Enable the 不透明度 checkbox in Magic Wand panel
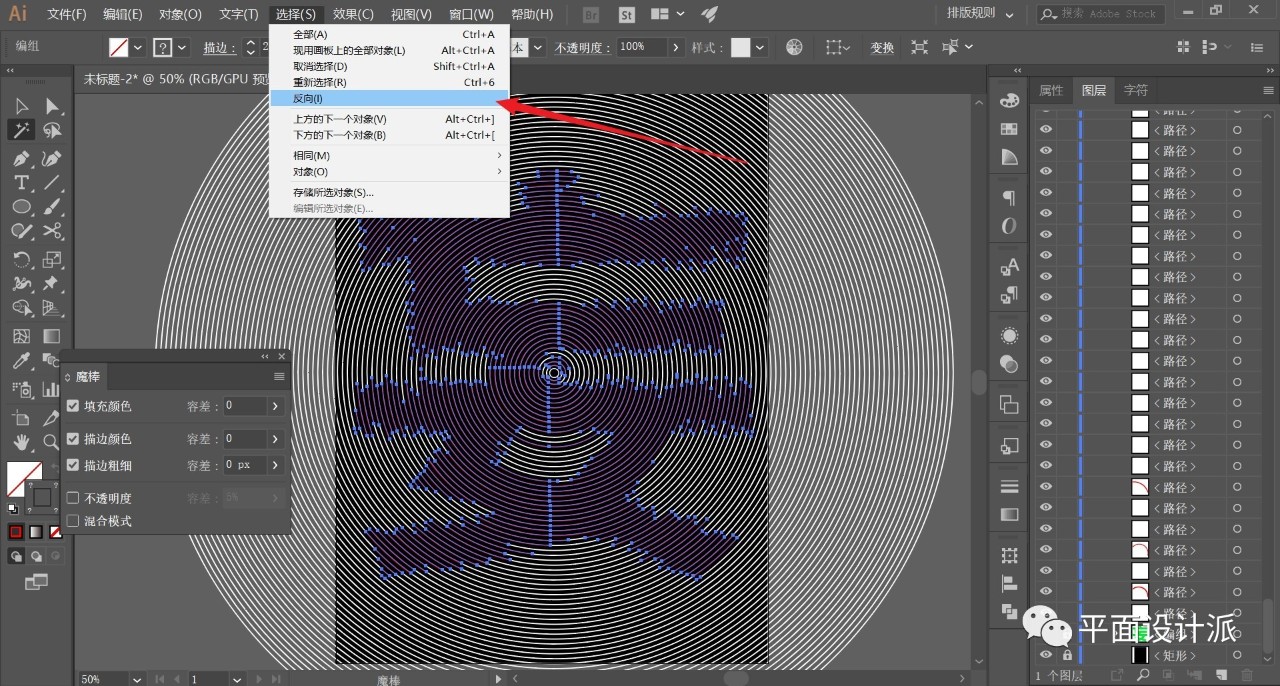The width and height of the screenshot is (1280, 686). pos(73,498)
